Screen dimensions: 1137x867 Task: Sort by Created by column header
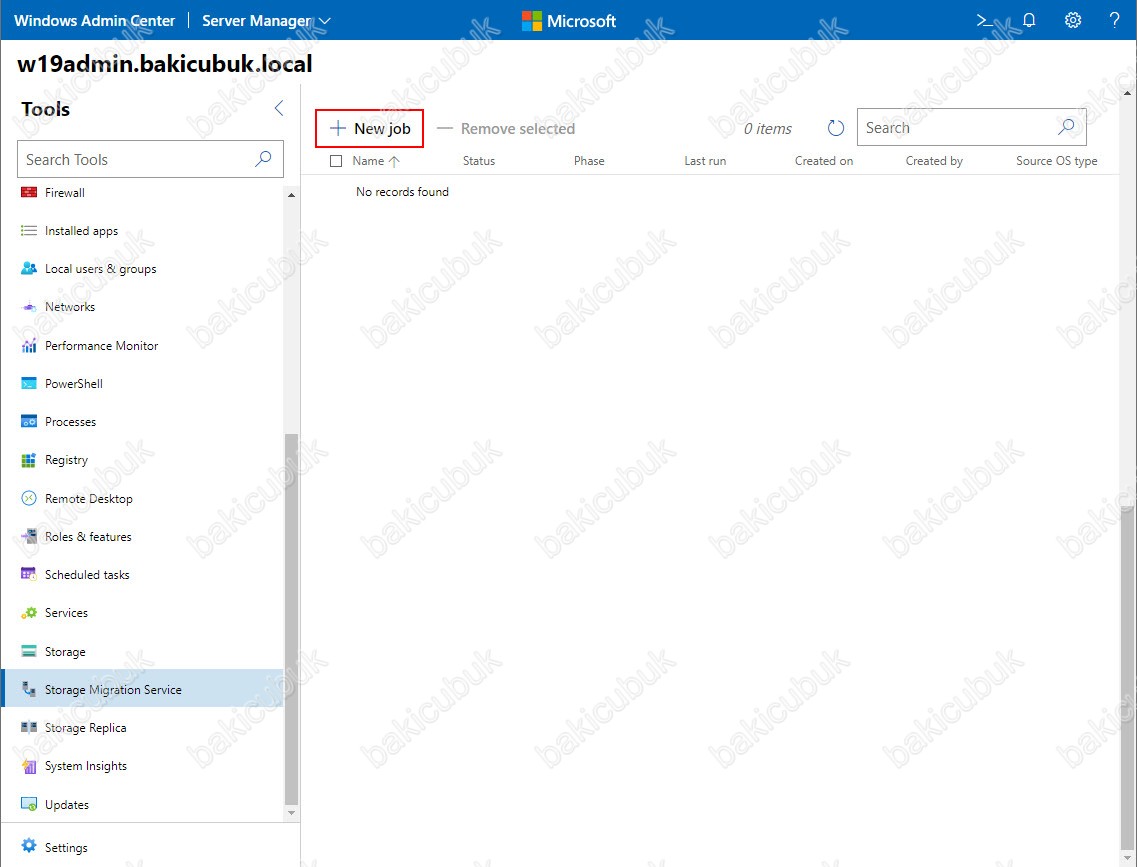click(x=934, y=161)
